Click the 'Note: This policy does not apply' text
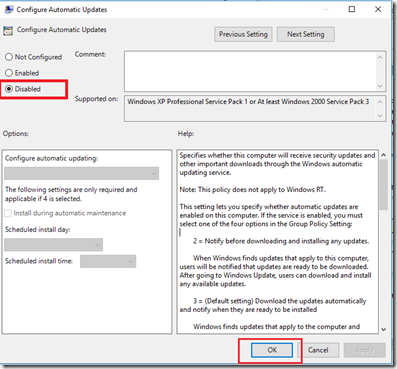Image resolution: width=397 pixels, height=369 pixels. pyautogui.click(x=252, y=190)
